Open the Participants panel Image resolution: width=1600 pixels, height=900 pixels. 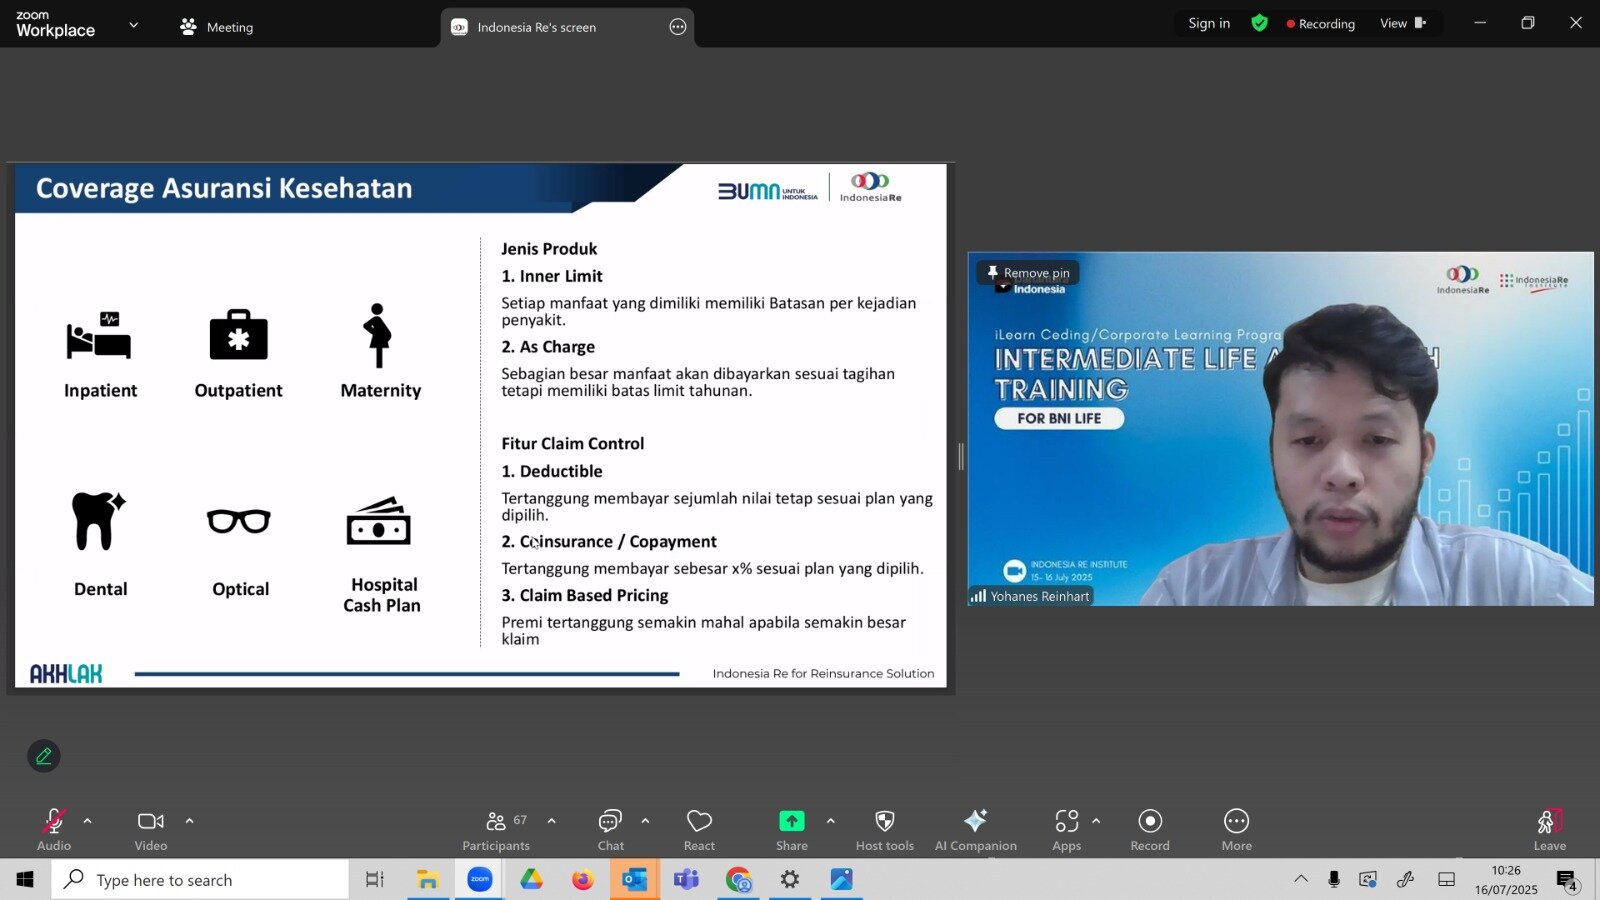click(496, 829)
